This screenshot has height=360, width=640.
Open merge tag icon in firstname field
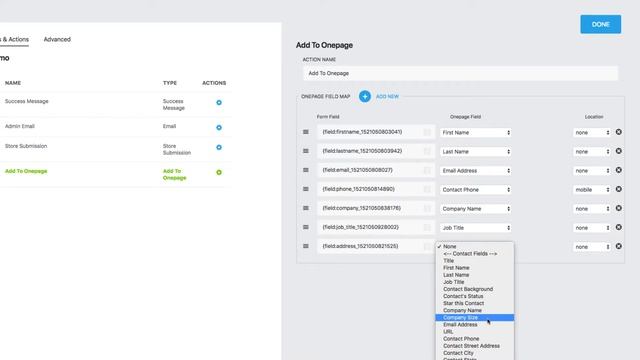point(427,132)
